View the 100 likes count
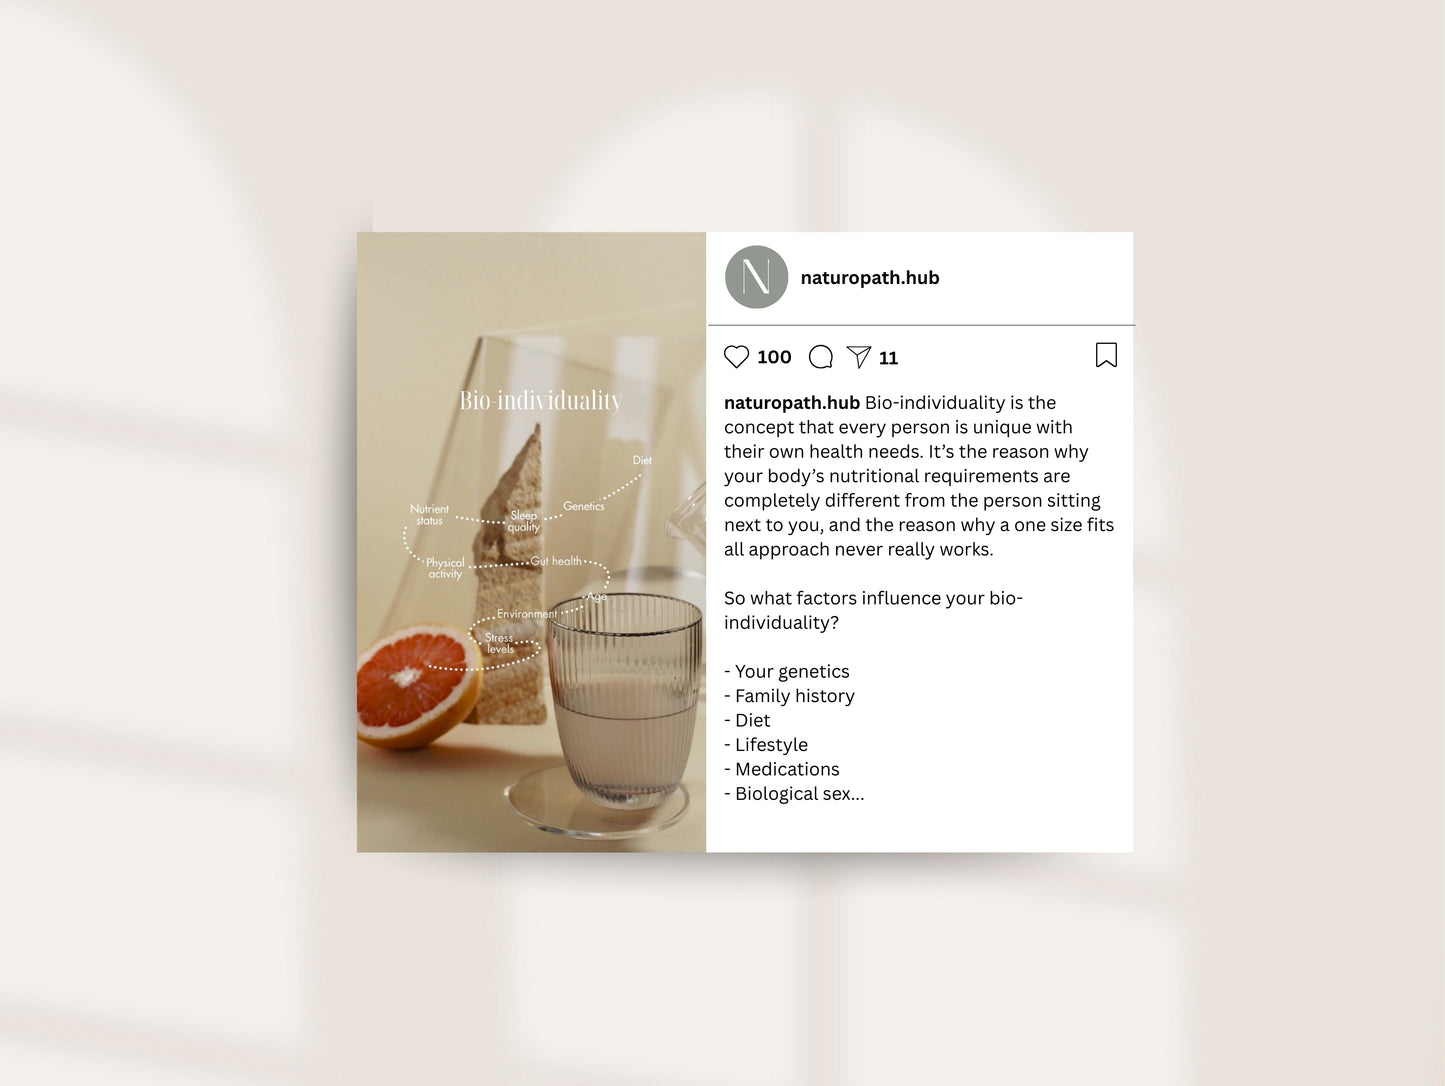 [774, 357]
